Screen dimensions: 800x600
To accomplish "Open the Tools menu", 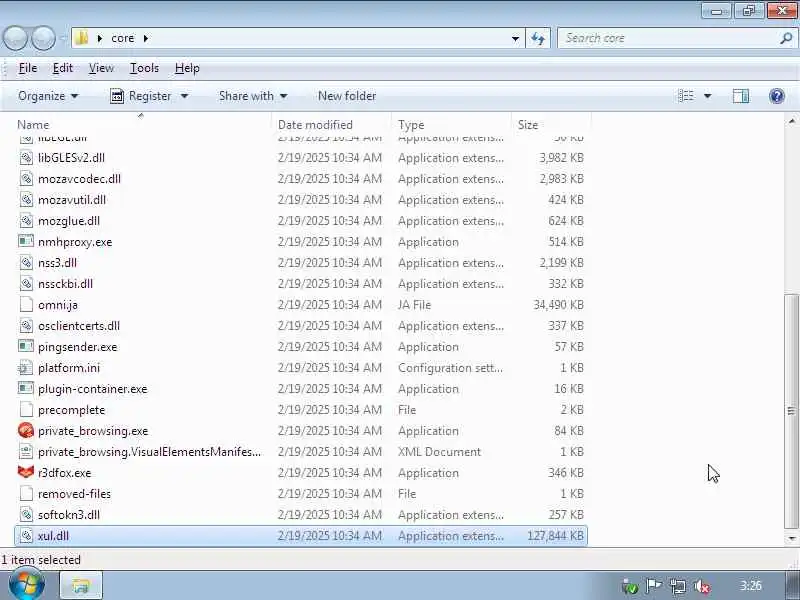I will coord(144,68).
